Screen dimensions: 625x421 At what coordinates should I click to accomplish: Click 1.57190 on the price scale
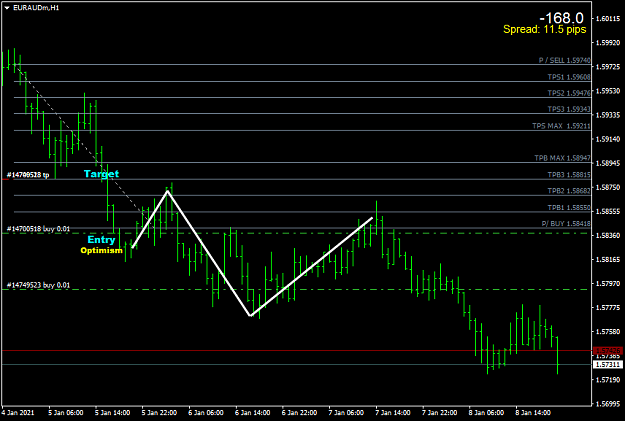(607, 380)
